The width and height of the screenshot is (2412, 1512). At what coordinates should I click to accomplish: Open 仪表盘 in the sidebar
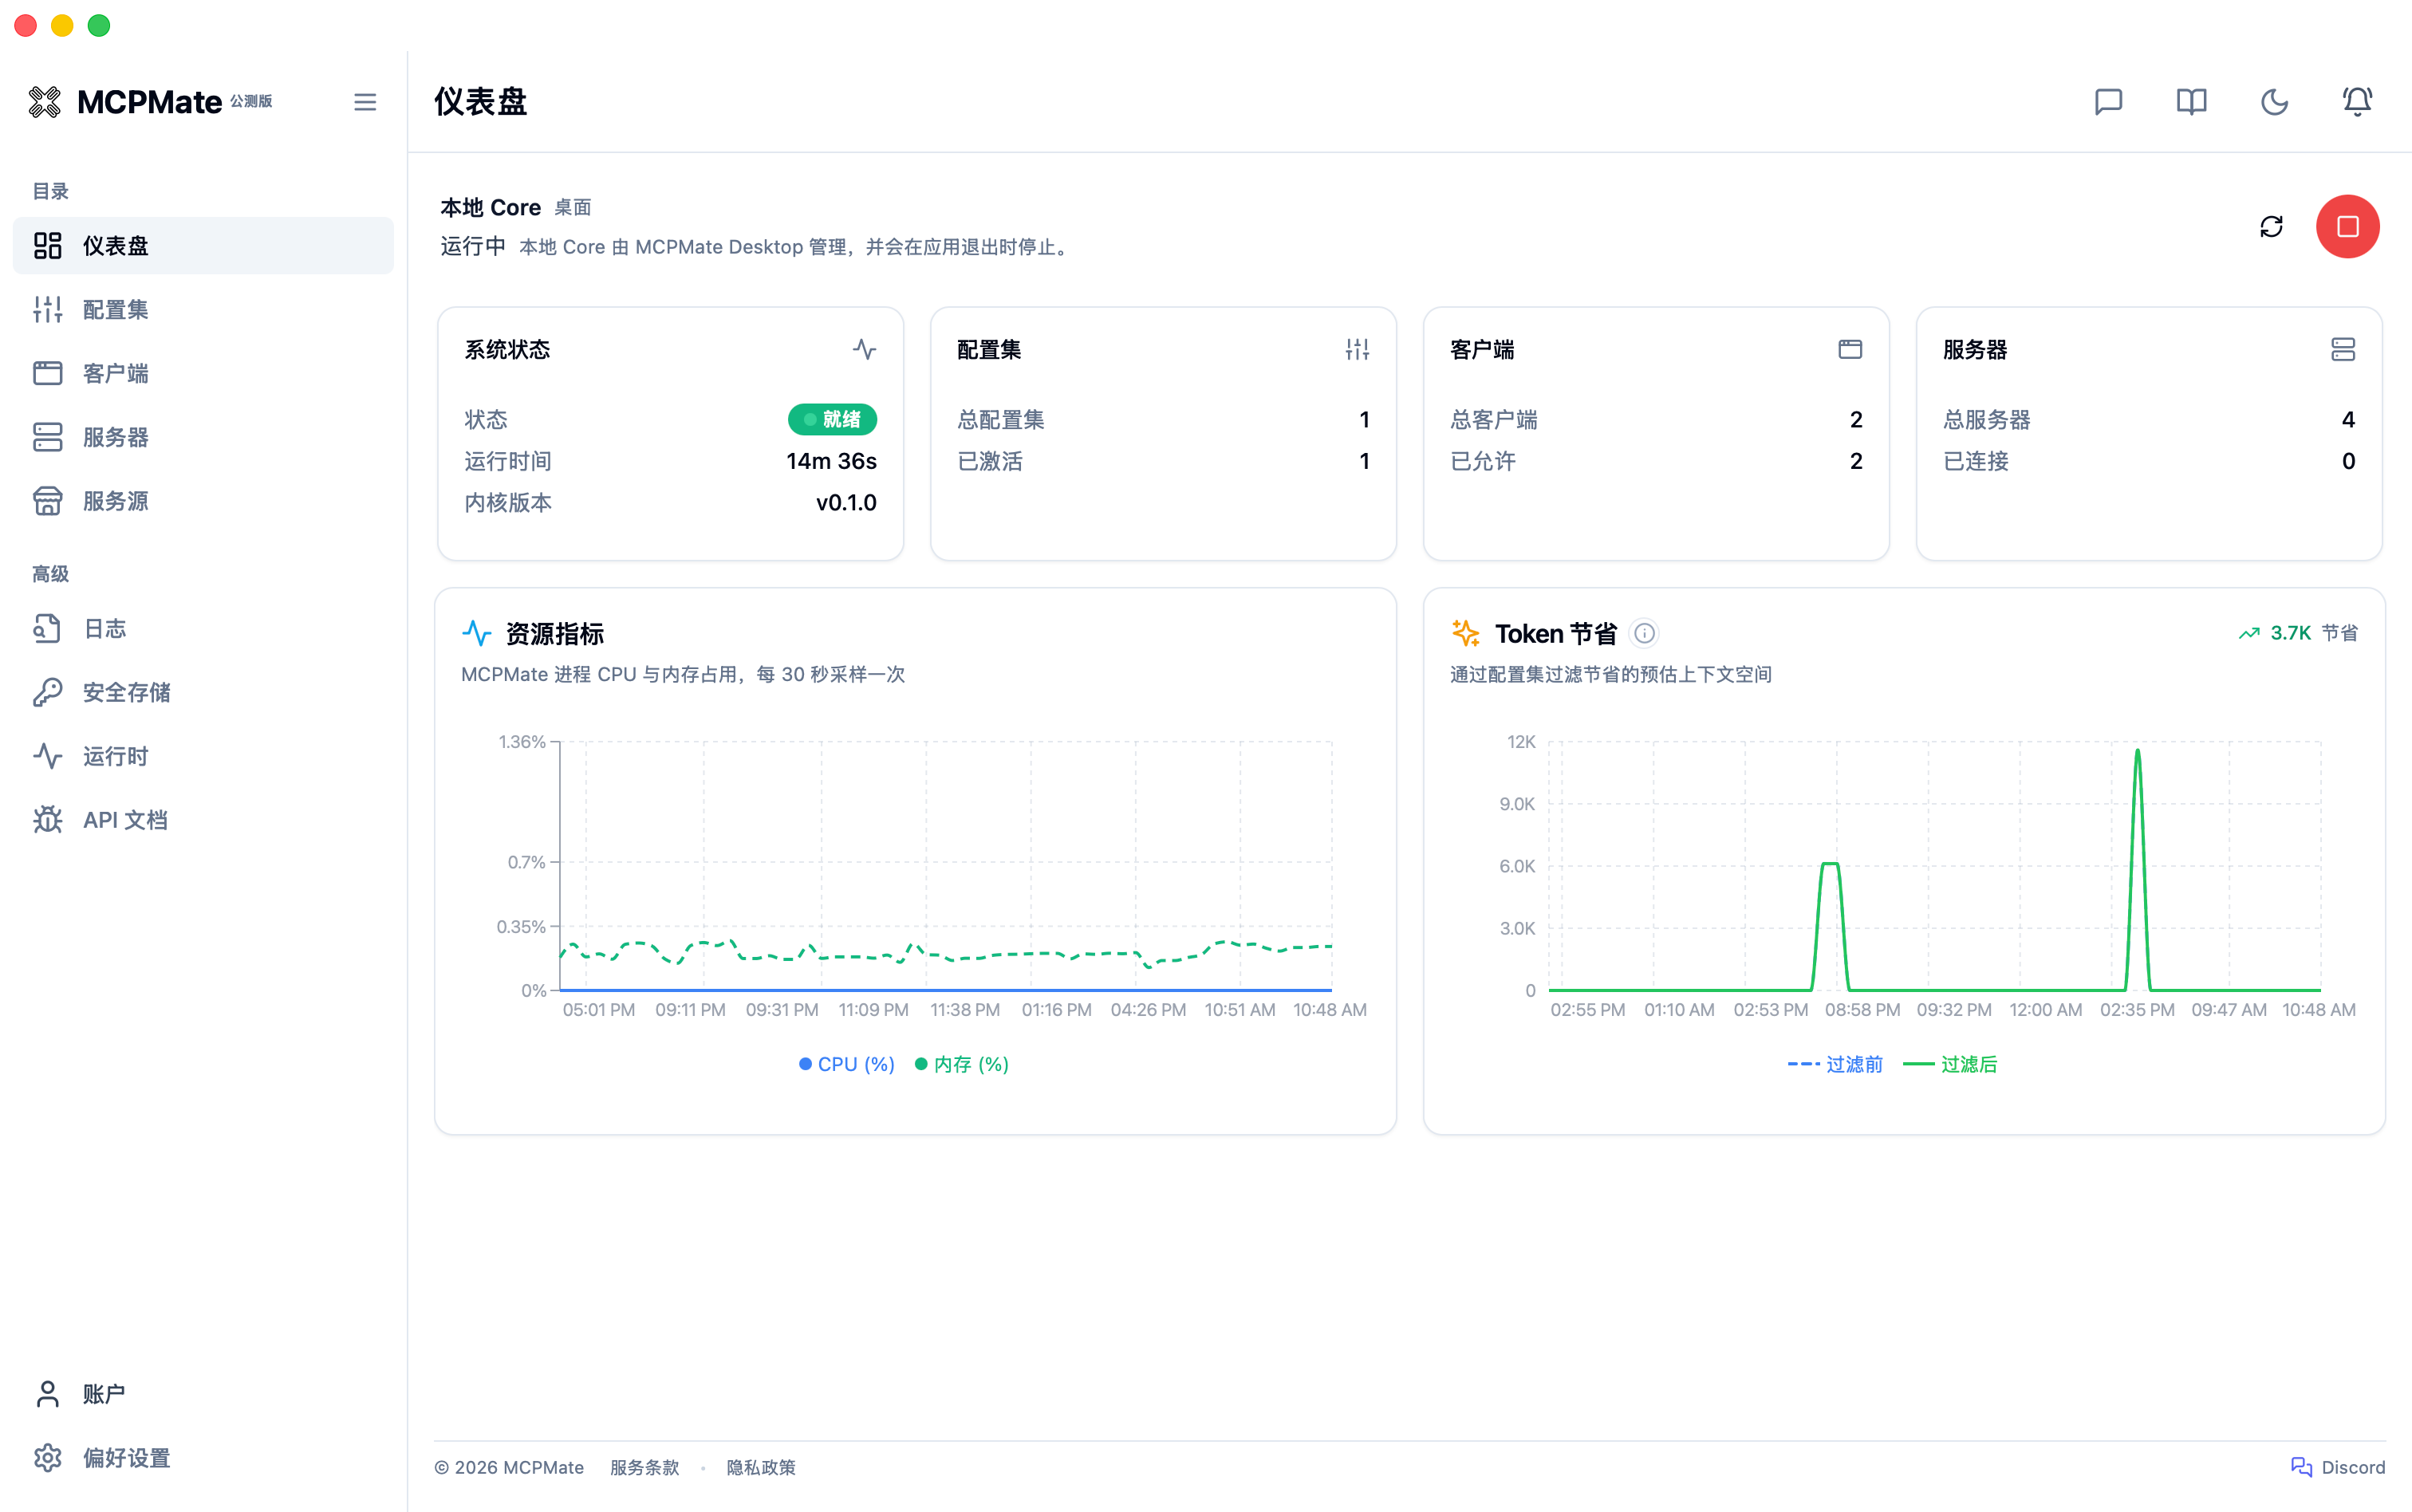[203, 246]
